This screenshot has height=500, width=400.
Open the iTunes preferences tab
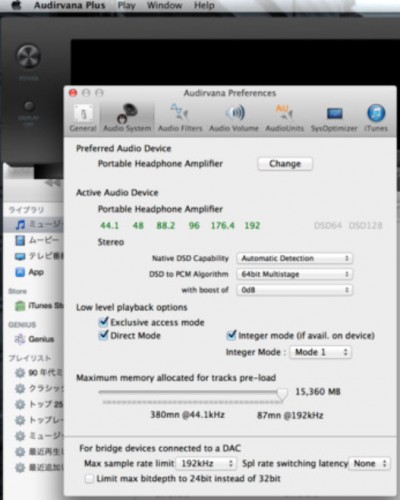(x=376, y=118)
